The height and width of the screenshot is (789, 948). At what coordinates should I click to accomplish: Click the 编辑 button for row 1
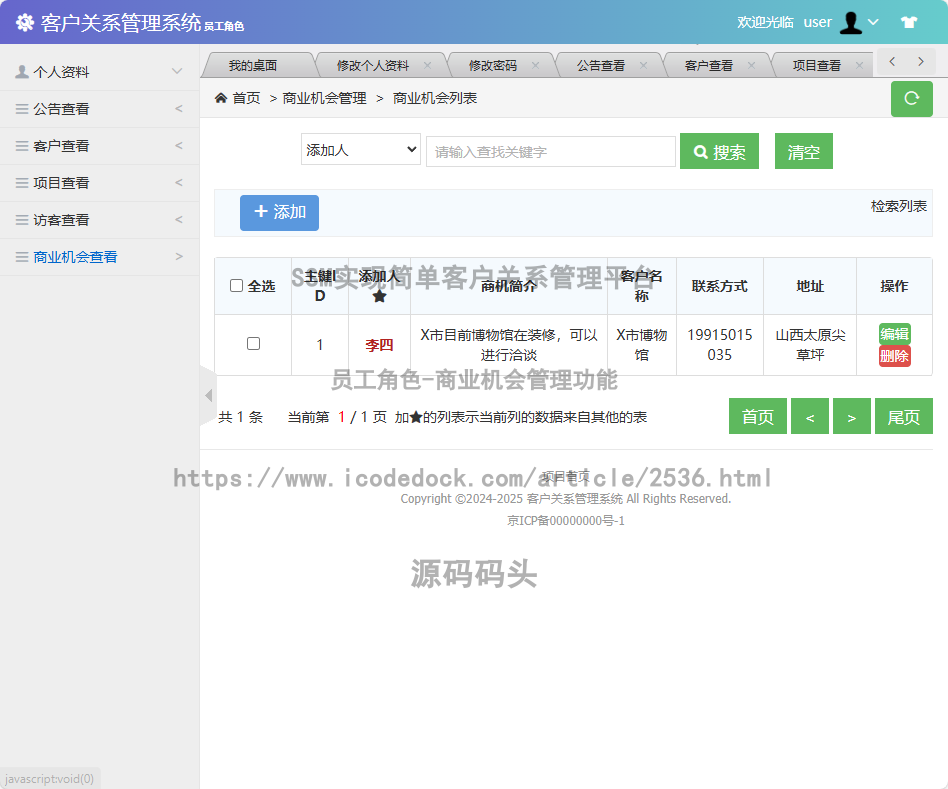point(894,334)
